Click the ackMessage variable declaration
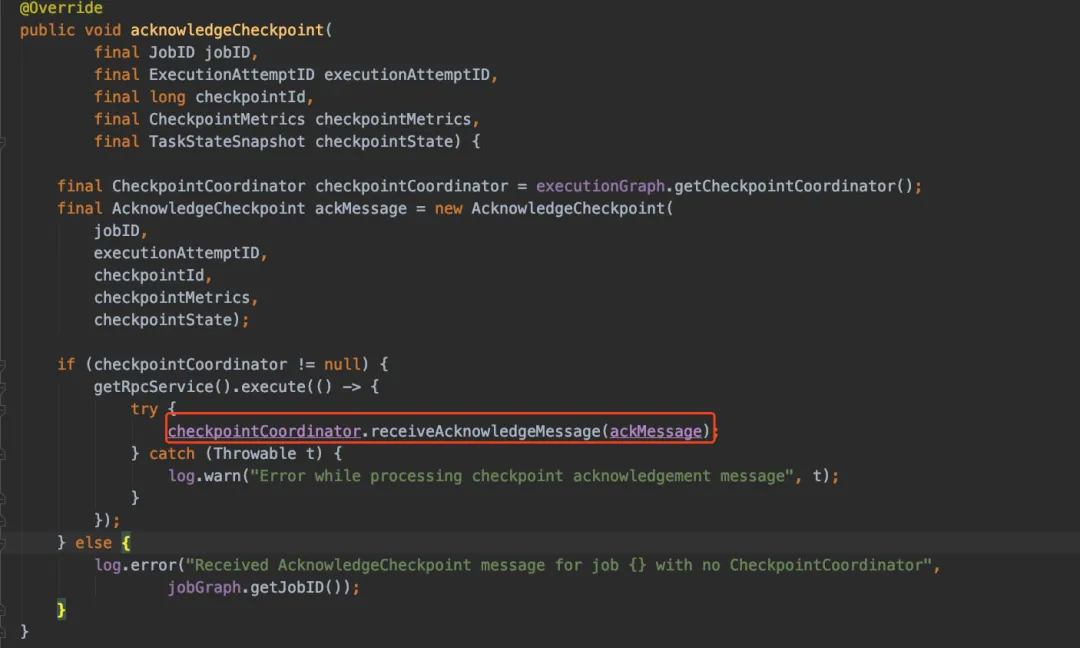The height and width of the screenshot is (648, 1080). coord(361,209)
